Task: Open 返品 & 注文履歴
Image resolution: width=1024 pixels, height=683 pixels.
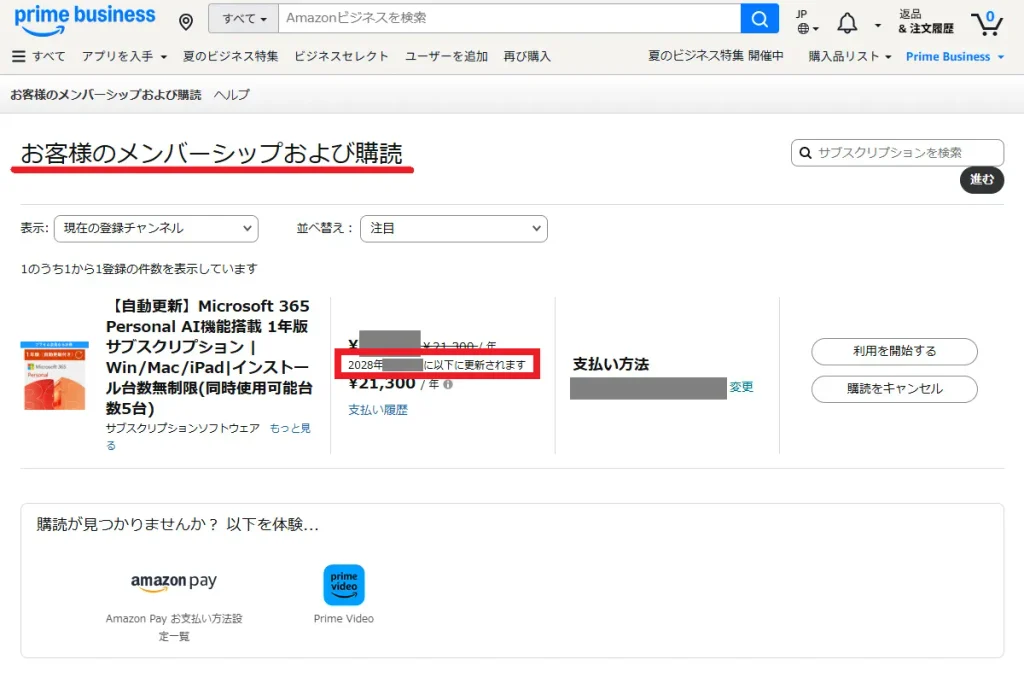Action: (x=925, y=22)
